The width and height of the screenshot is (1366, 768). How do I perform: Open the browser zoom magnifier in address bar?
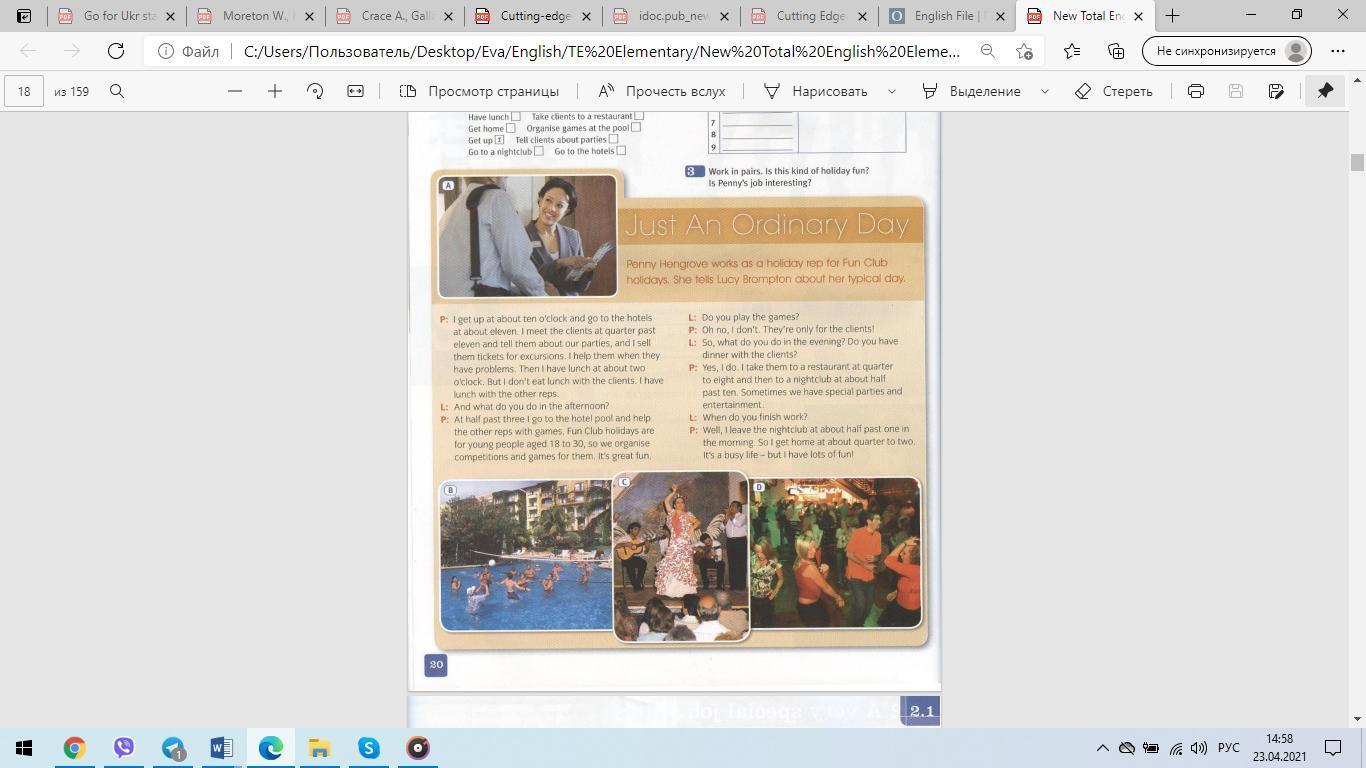click(987, 51)
